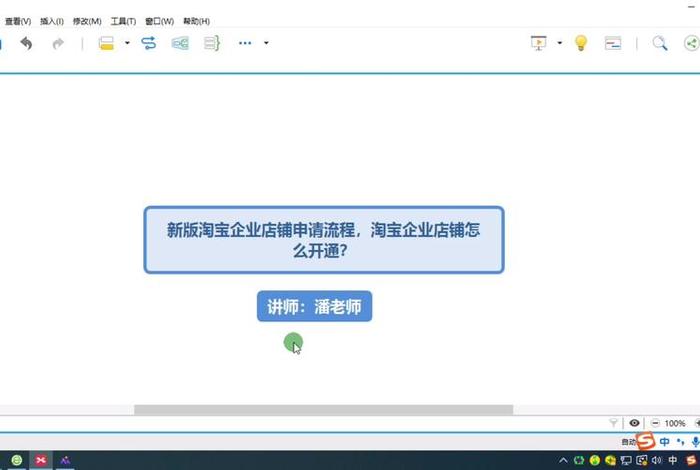Click the Undo arrow in toolbar

(26, 43)
